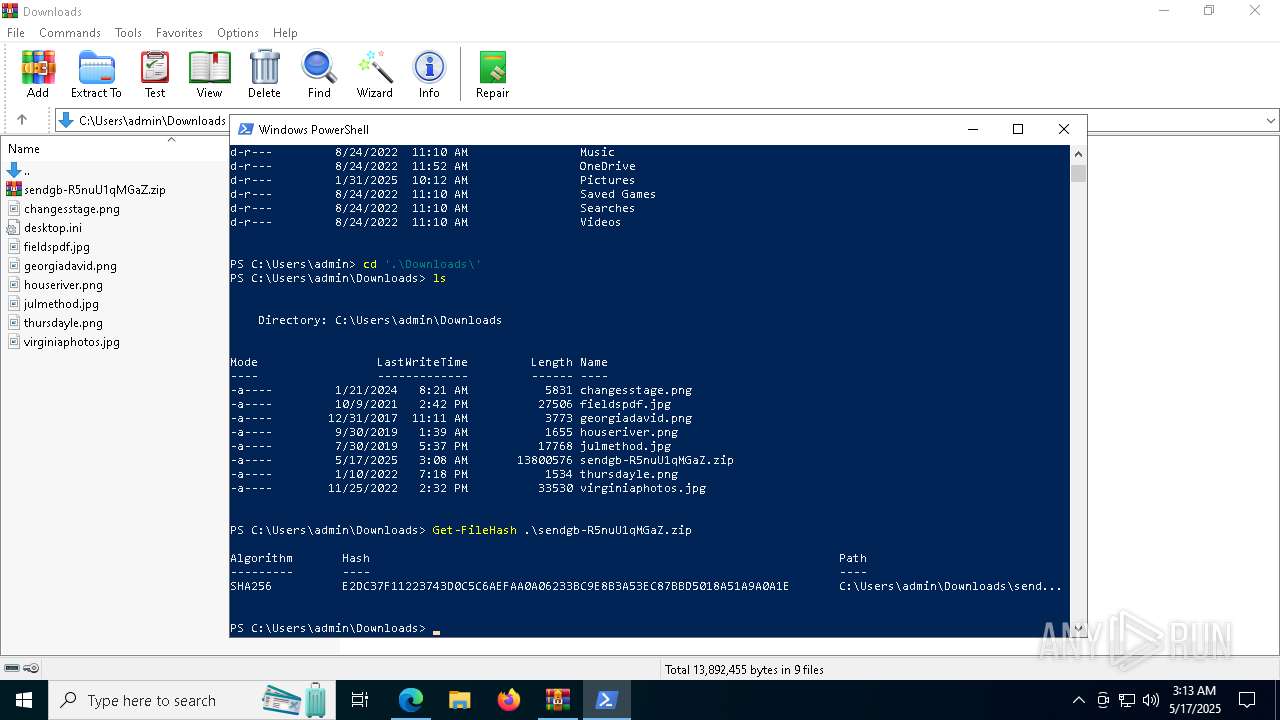Screen dimensions: 1280x720
Task: Maximize the PowerShell window
Action: click(x=1018, y=129)
